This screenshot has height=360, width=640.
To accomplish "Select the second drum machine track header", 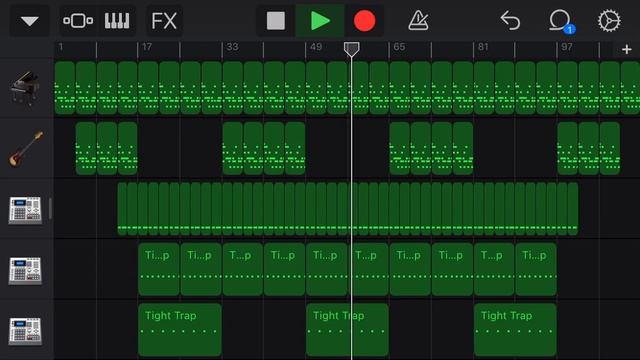I will [x=25, y=270].
